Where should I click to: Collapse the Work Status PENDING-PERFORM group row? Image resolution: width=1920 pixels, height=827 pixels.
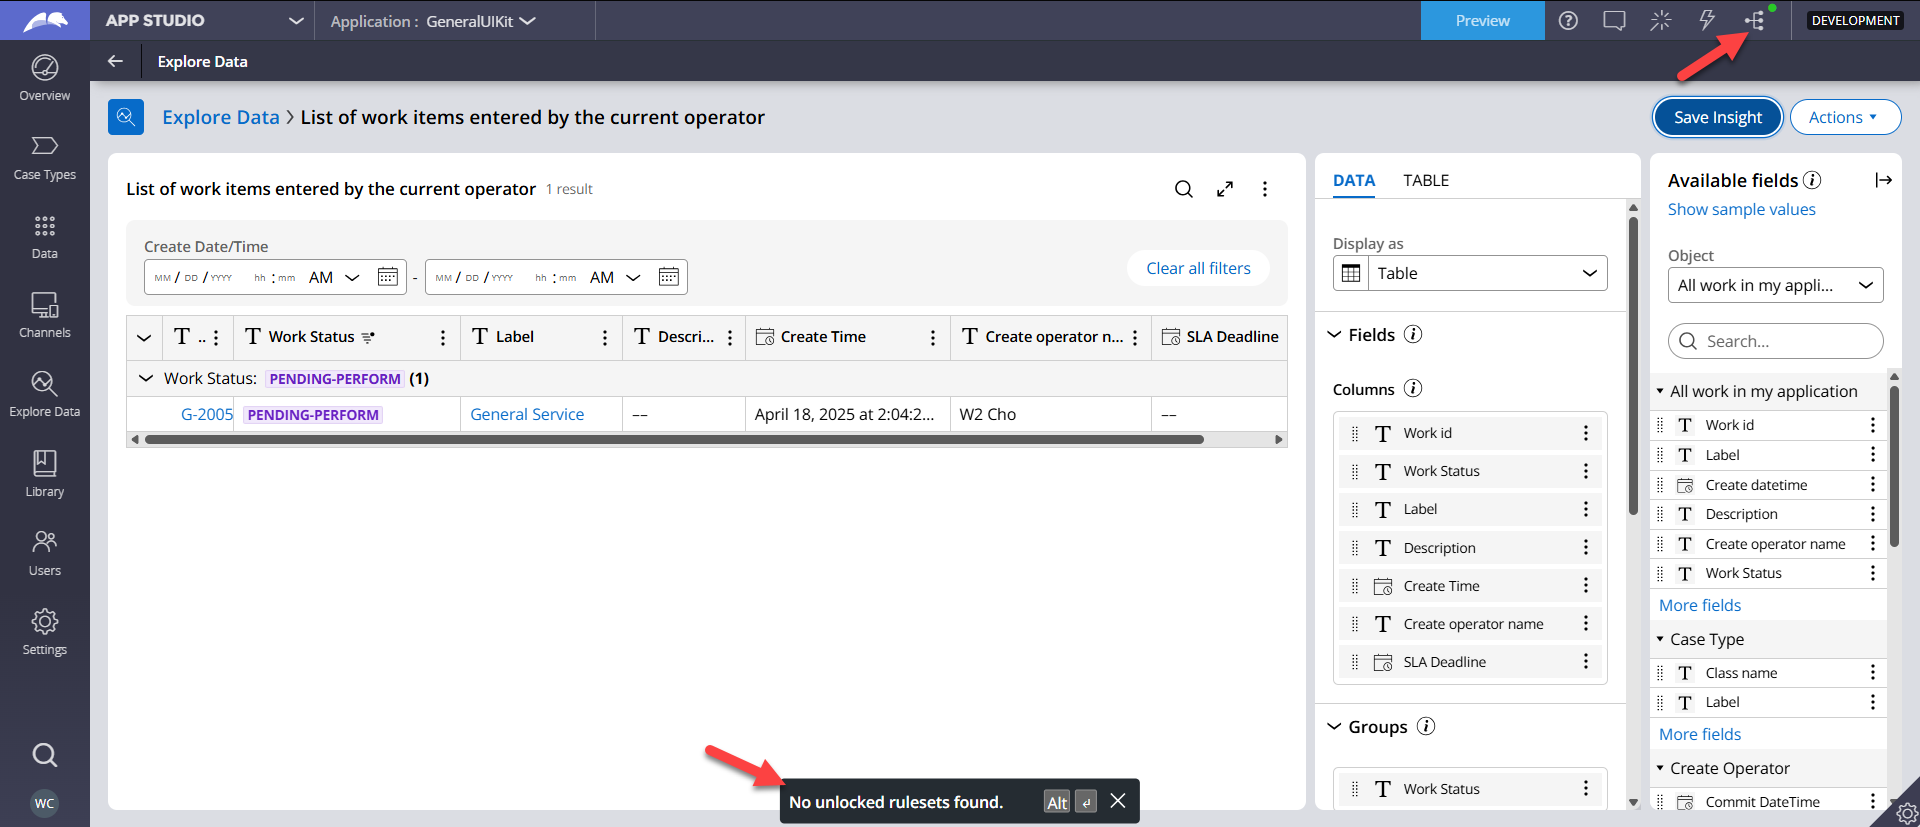(x=146, y=378)
